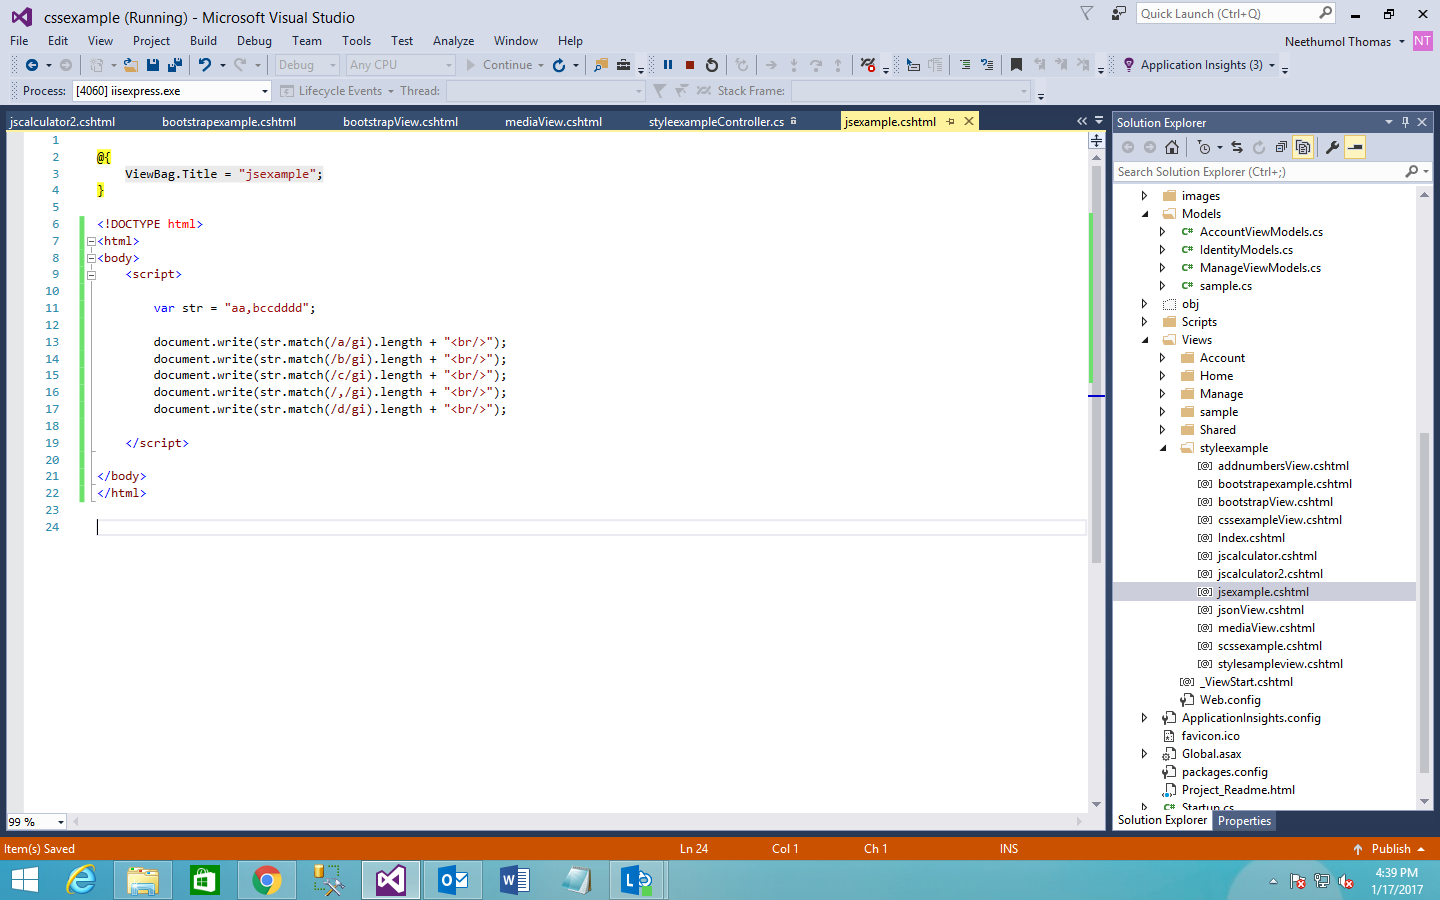This screenshot has width=1440, height=900.
Task: Open the Application Insights dropdown arrow
Action: tap(1272, 65)
